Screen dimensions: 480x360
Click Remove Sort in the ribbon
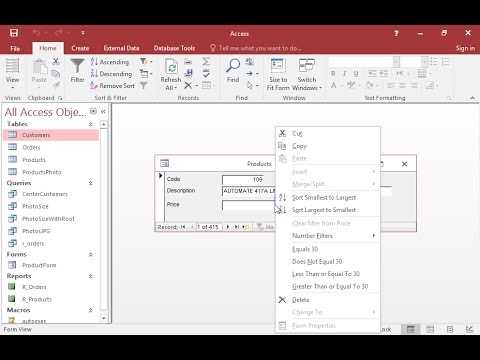coord(112,86)
